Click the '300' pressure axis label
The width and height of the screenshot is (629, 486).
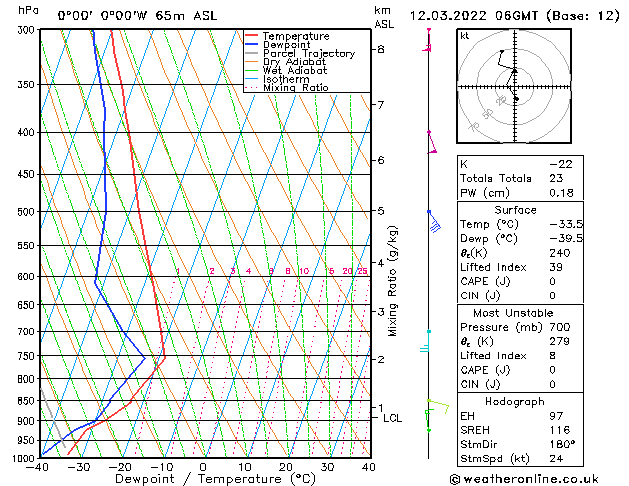click(x=28, y=30)
